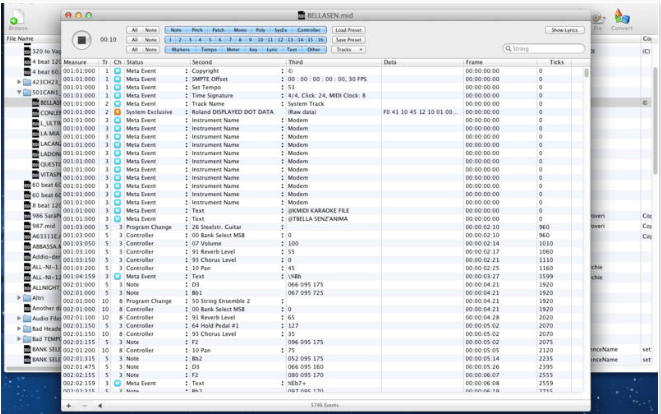The height and width of the screenshot is (414, 661).
Task: Sort by the Measure column header
Action: click(81, 62)
